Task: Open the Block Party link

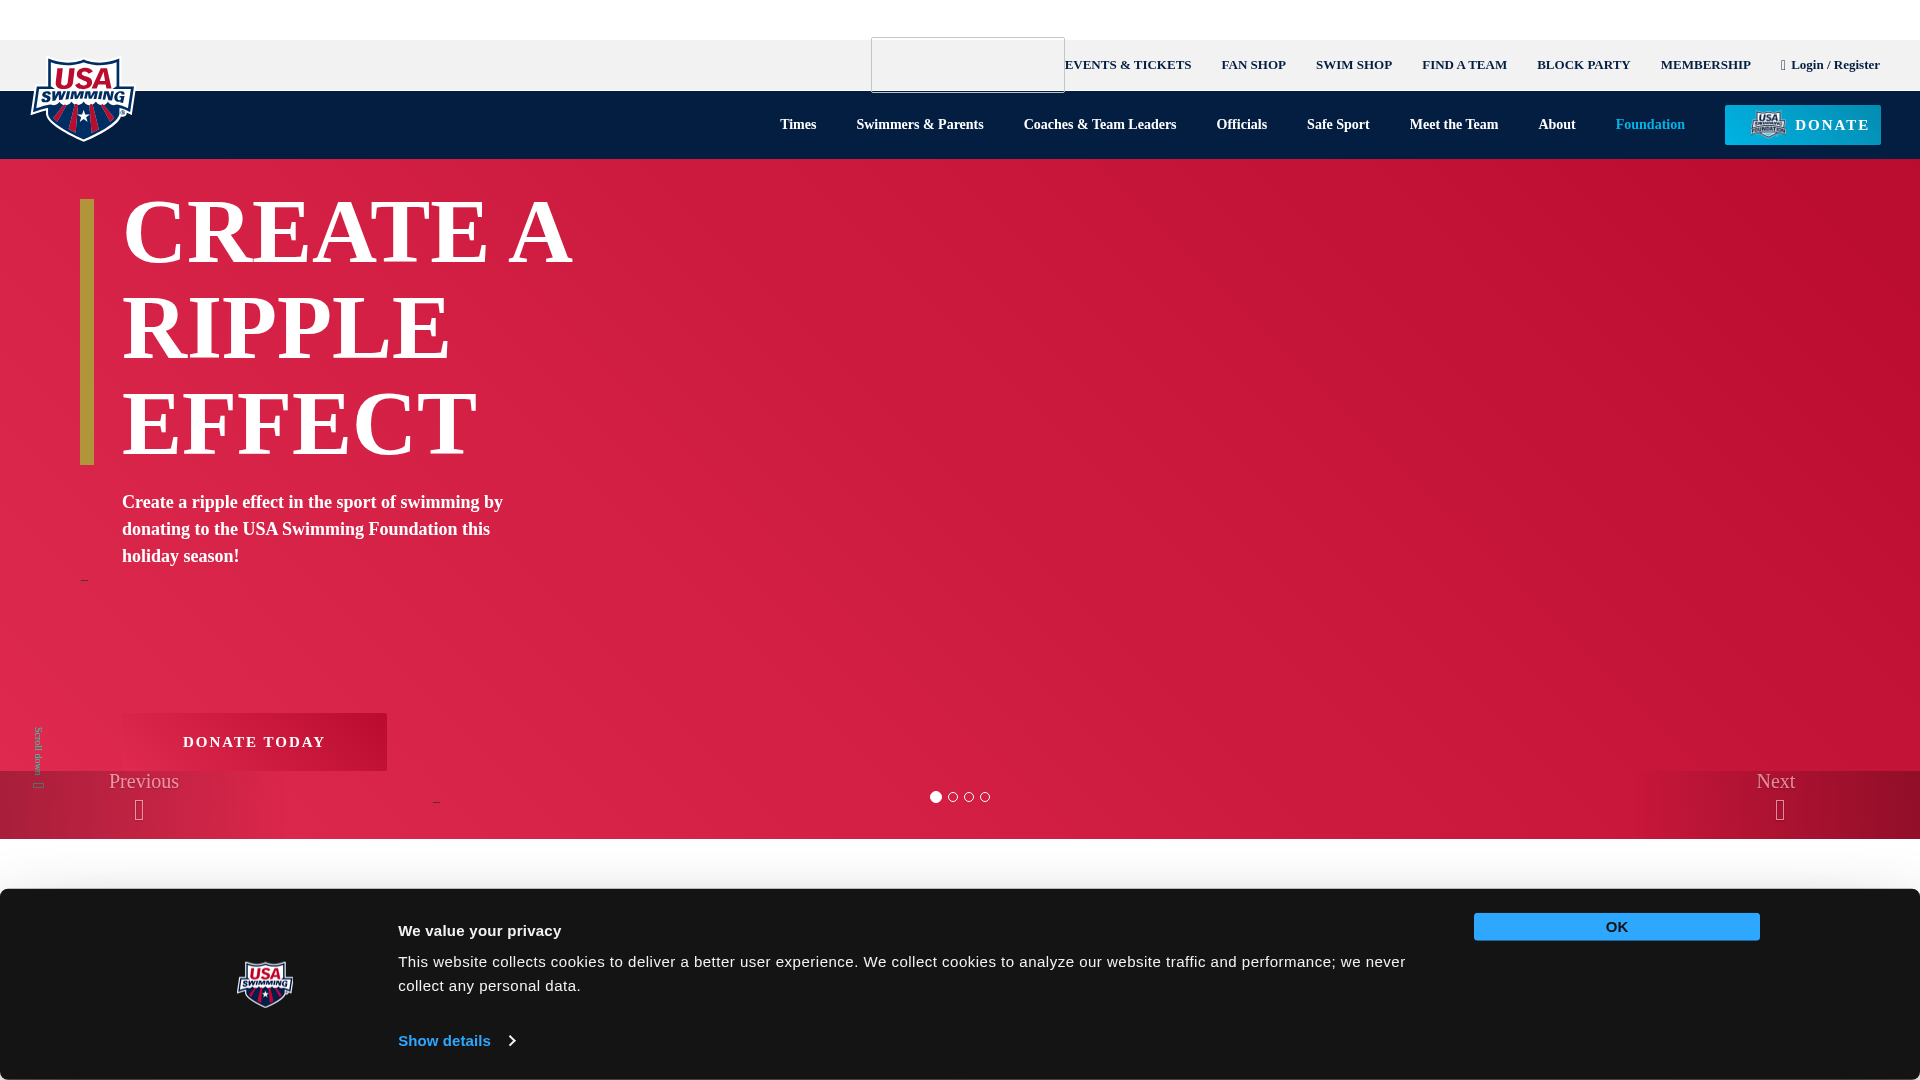Action: click(1583, 65)
